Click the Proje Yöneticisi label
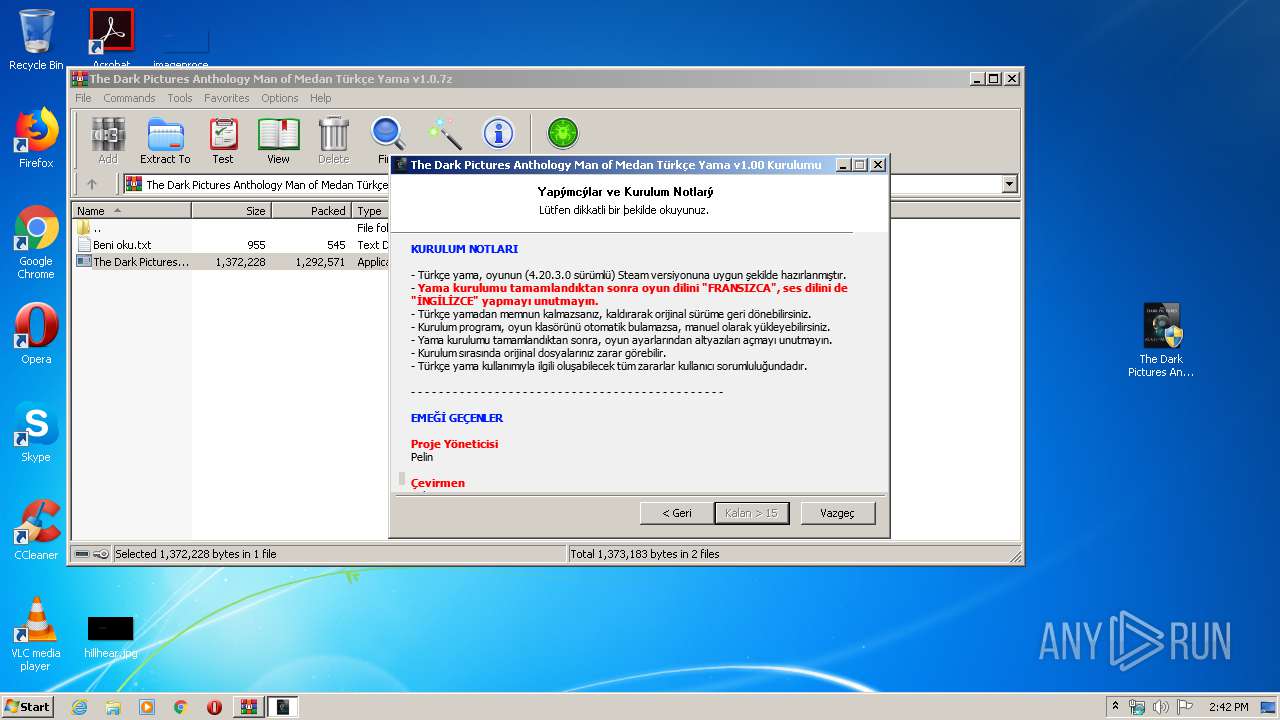Screen dimensions: 1280x720 point(454,444)
